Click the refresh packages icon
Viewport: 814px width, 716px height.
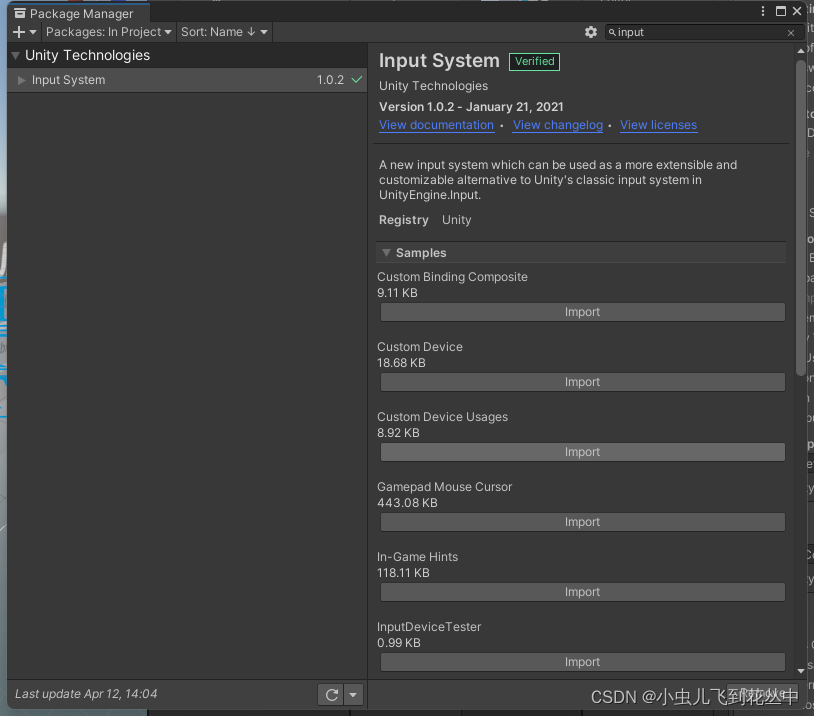(331, 694)
